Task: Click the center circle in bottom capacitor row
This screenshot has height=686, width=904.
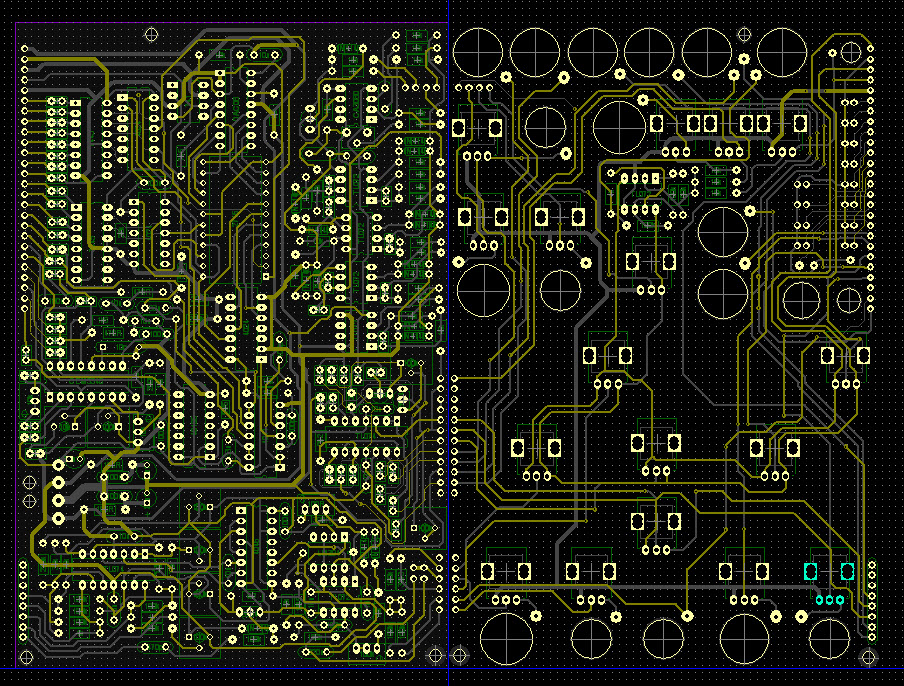Action: [x=664, y=638]
